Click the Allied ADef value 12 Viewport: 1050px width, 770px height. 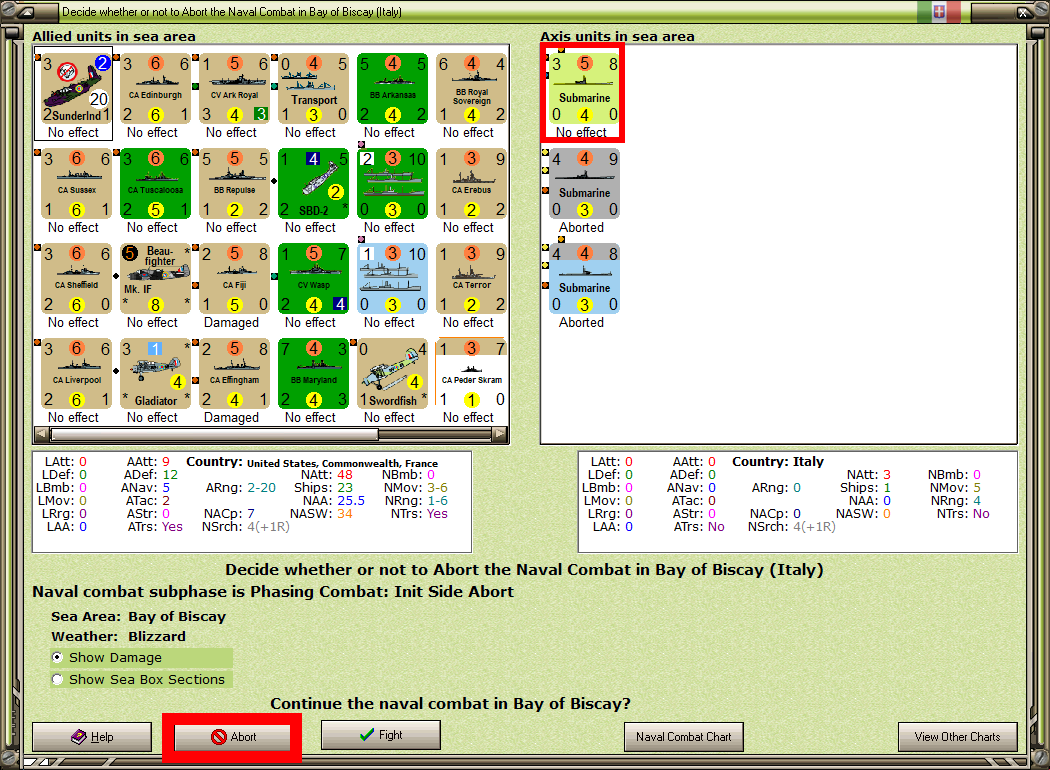tap(170, 475)
